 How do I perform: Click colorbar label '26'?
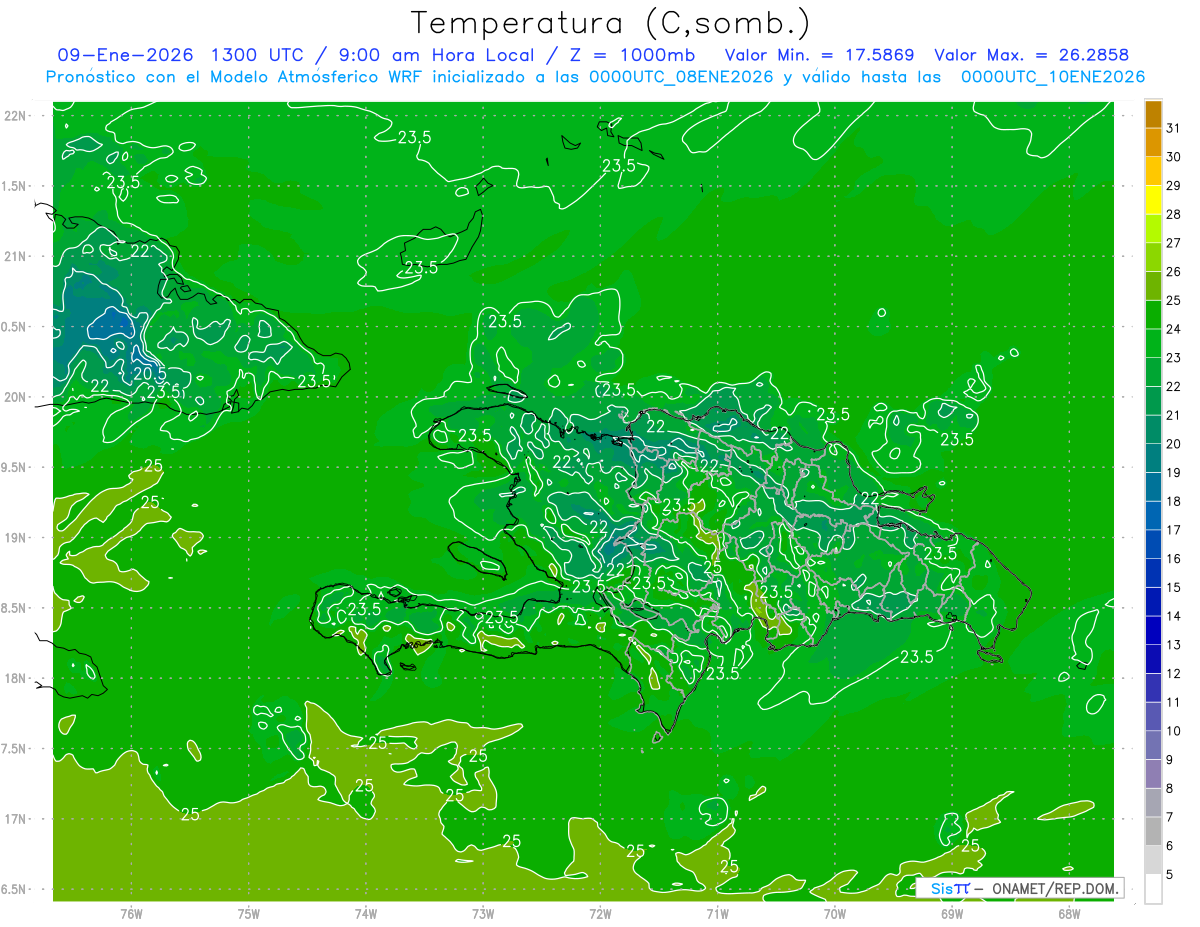tap(1174, 271)
